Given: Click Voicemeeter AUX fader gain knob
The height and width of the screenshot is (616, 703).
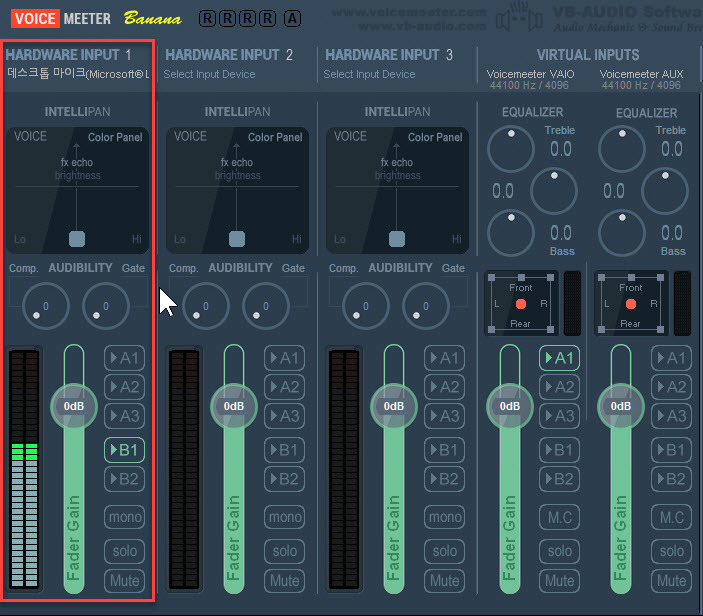Looking at the screenshot, I should pyautogui.click(x=621, y=406).
